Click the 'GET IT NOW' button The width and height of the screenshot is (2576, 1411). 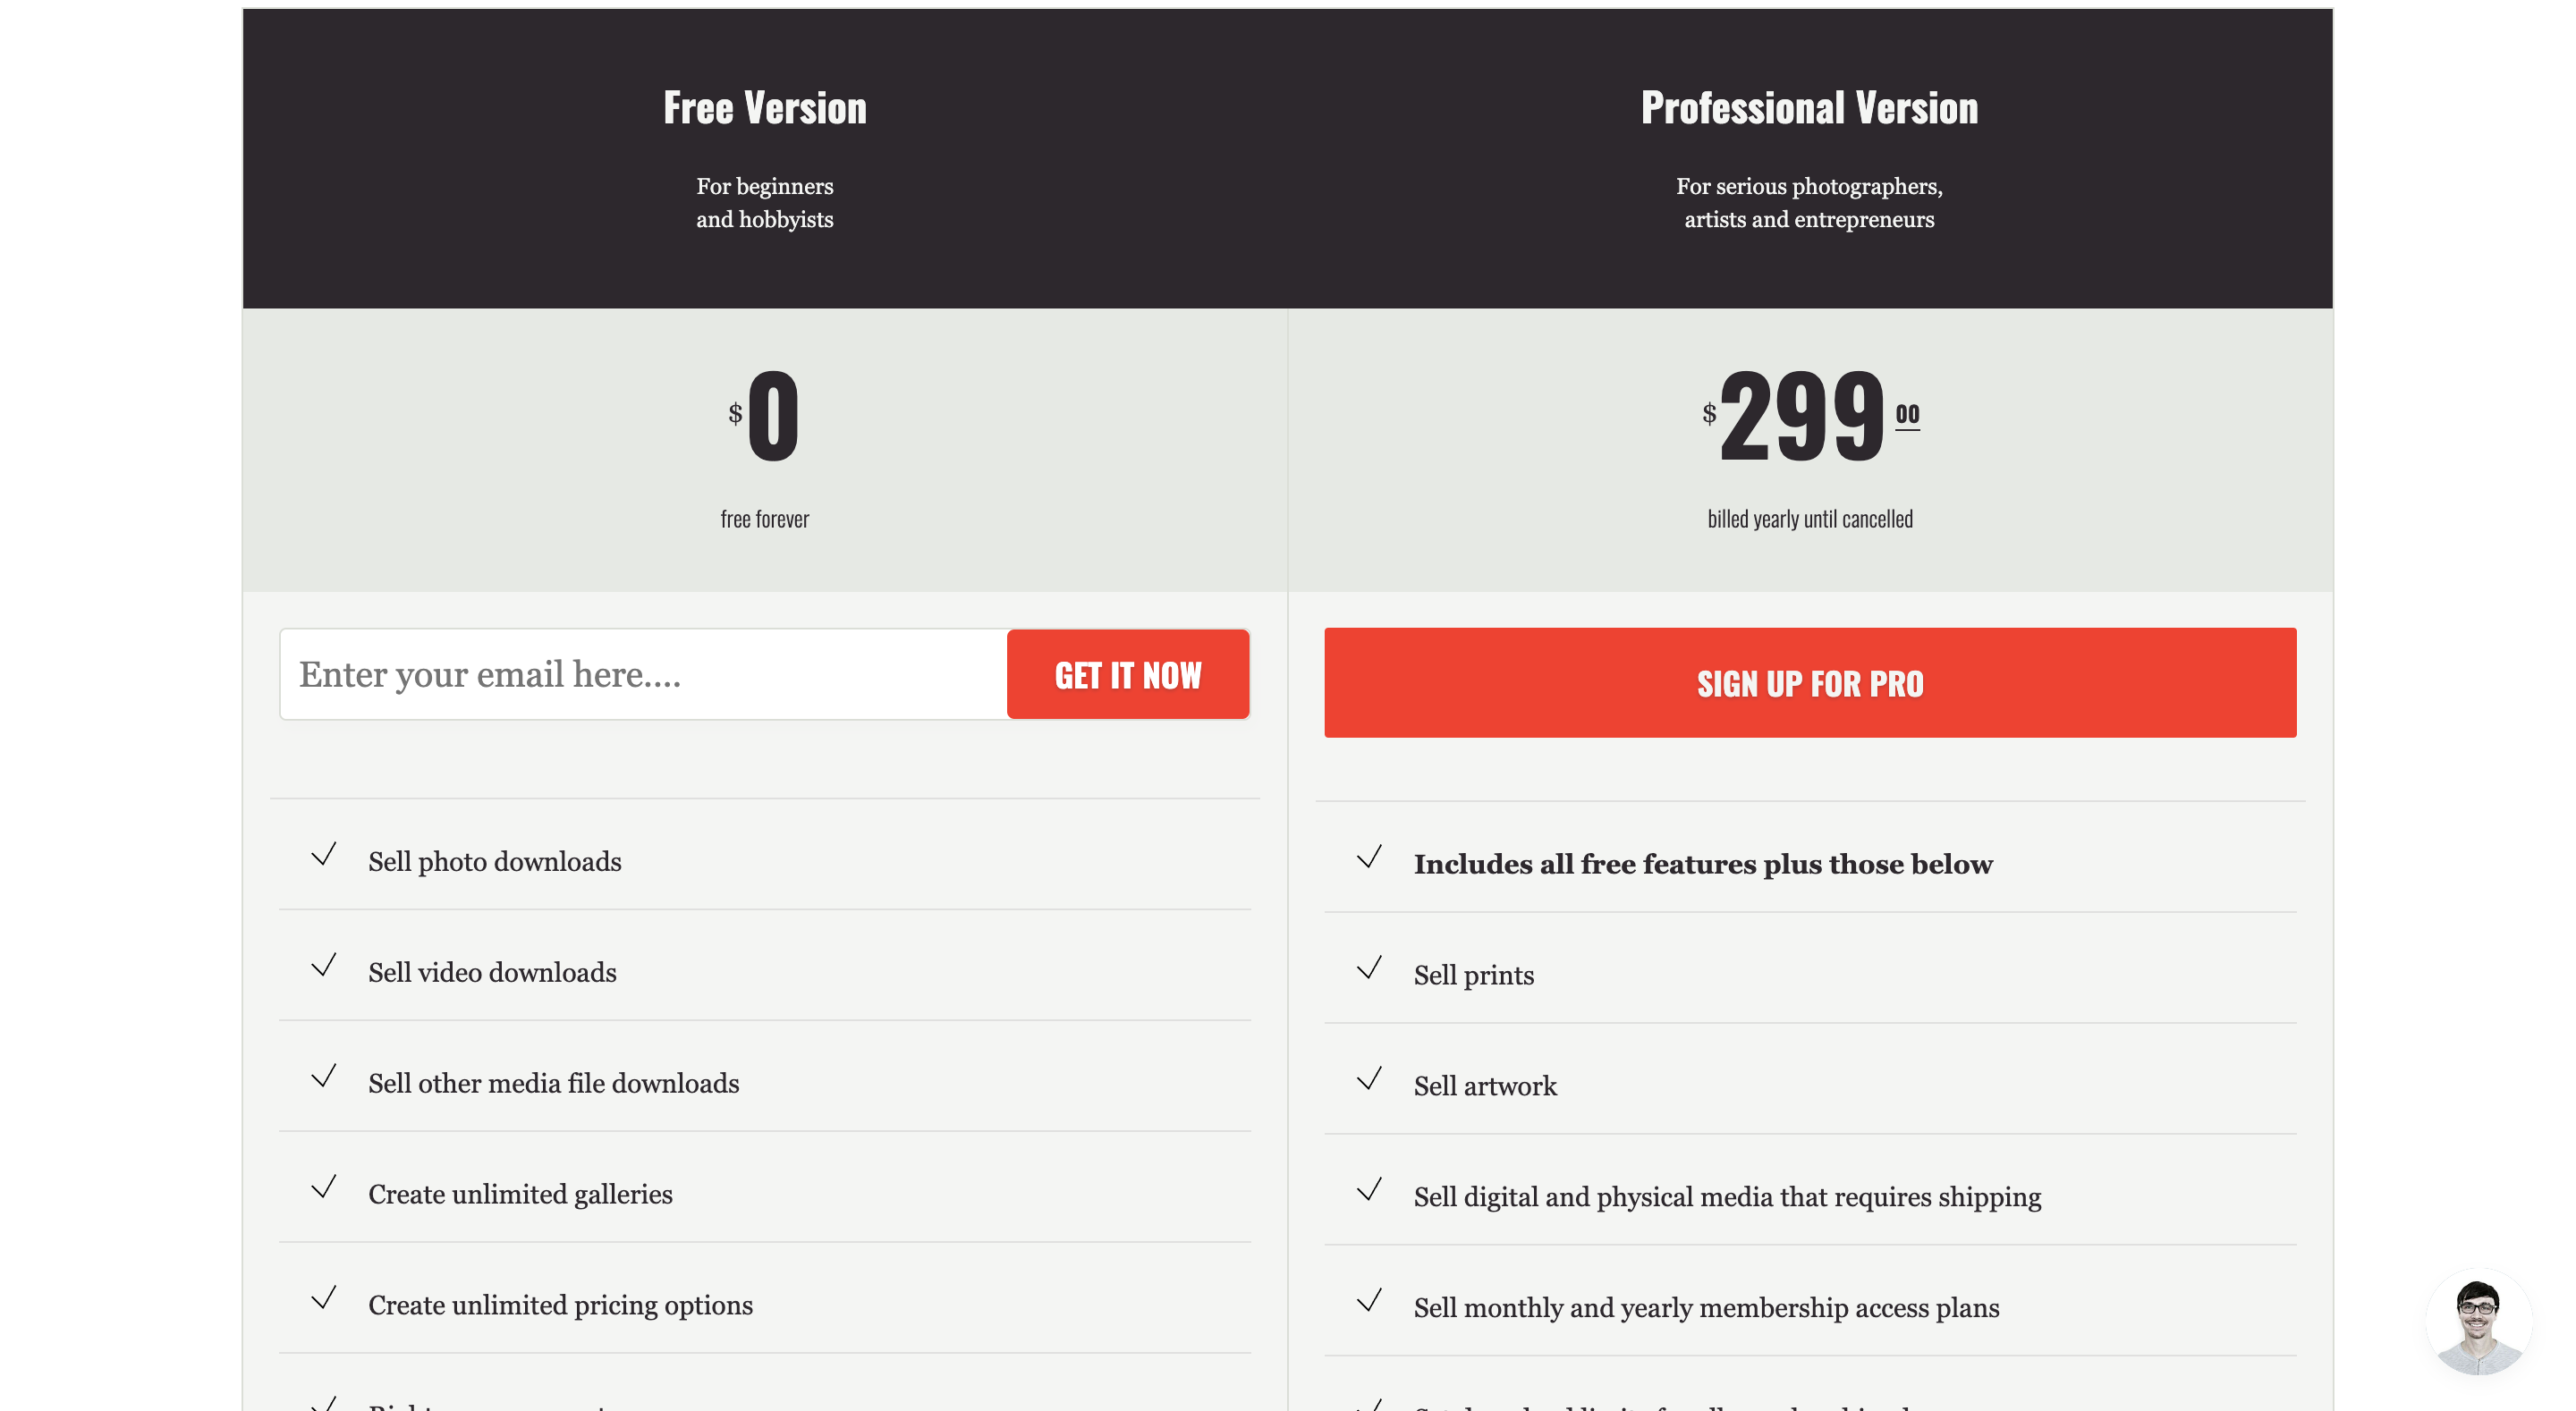(1128, 674)
